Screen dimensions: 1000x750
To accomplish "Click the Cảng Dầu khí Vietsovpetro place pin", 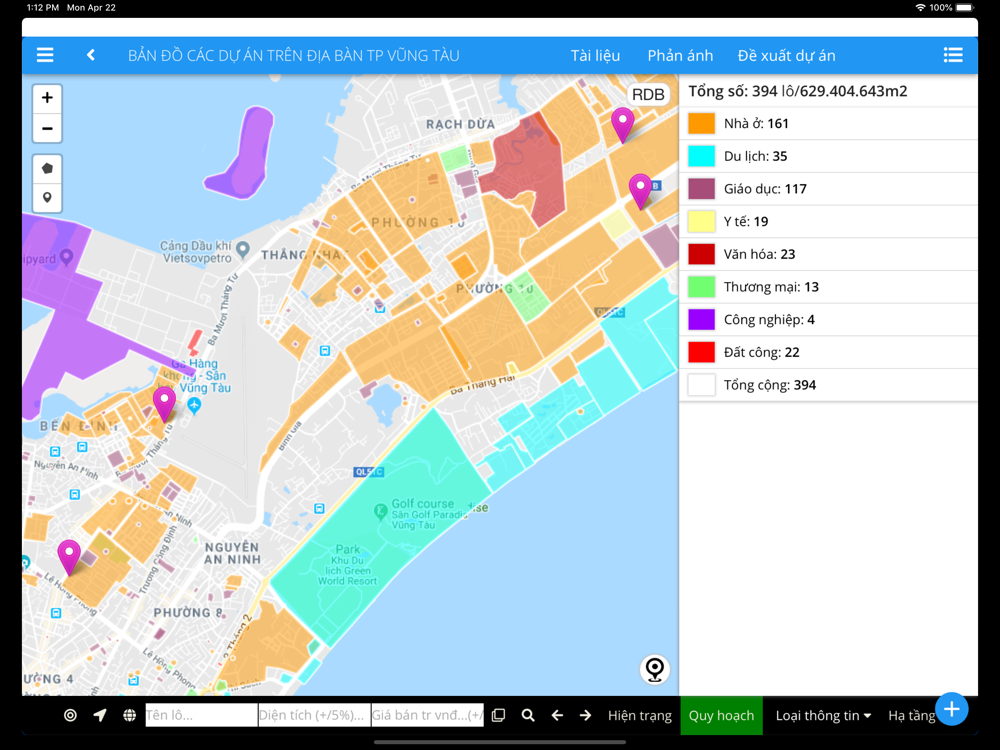I will [x=242, y=249].
